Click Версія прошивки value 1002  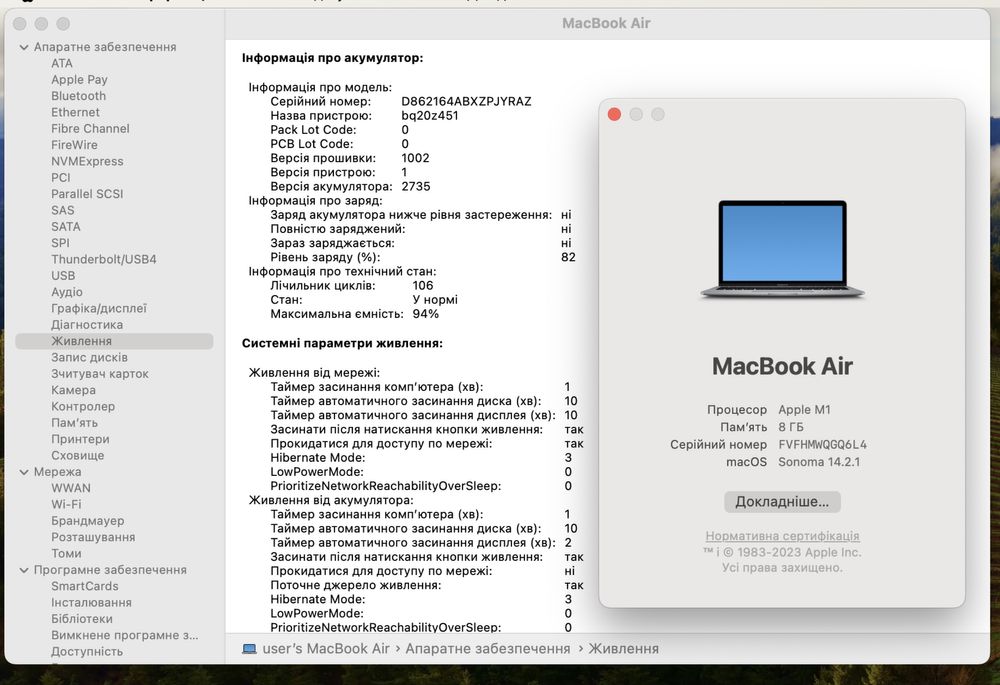click(x=415, y=158)
